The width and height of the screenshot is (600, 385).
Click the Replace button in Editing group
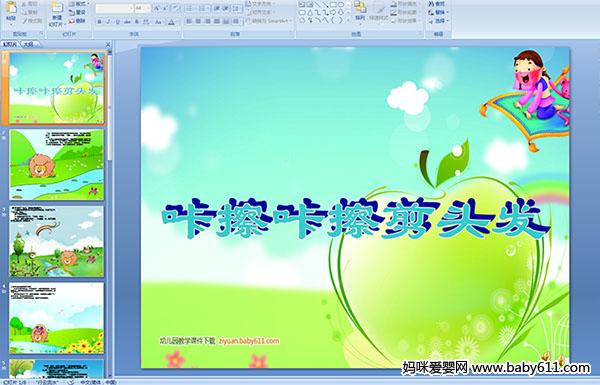438,12
